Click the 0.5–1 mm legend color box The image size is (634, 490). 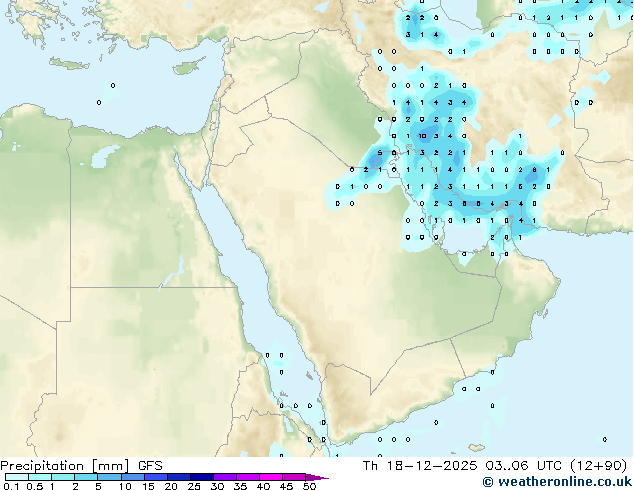click(x=40, y=477)
